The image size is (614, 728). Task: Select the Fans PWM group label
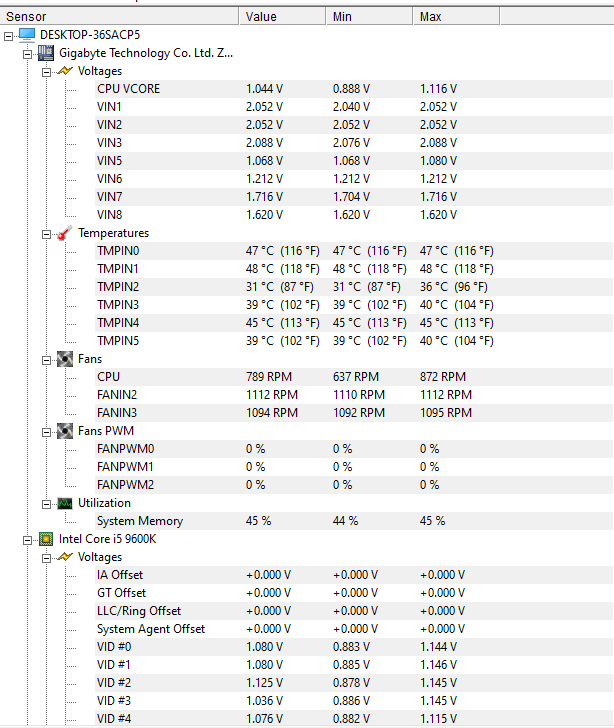106,431
